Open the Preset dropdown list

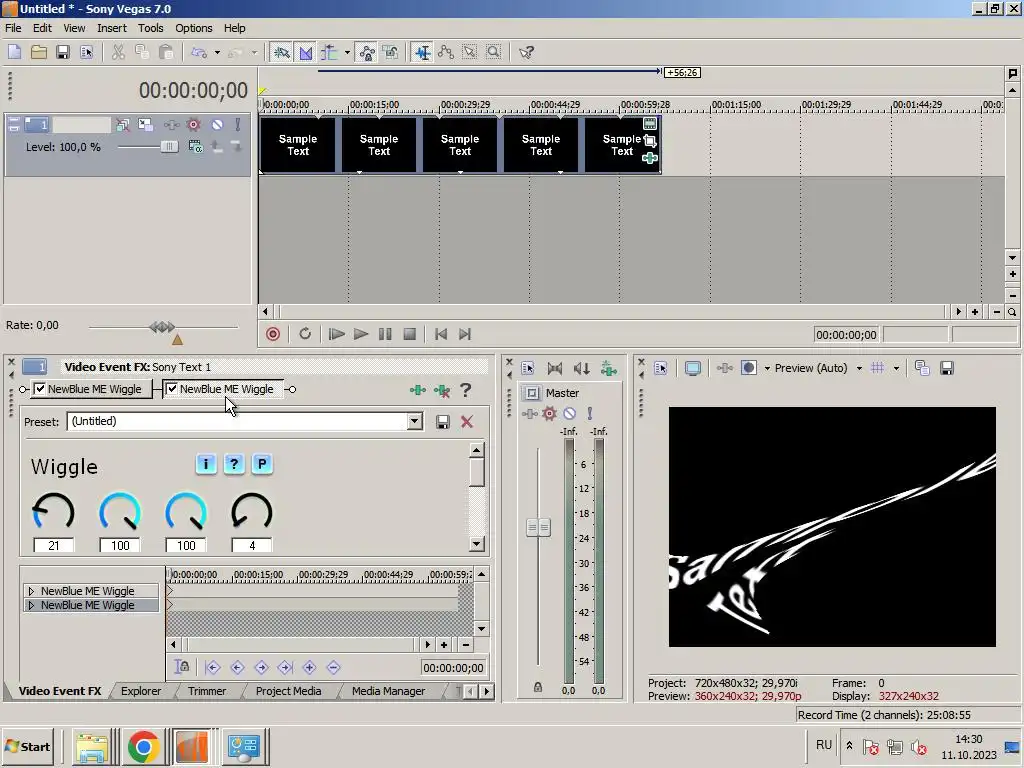click(x=415, y=421)
